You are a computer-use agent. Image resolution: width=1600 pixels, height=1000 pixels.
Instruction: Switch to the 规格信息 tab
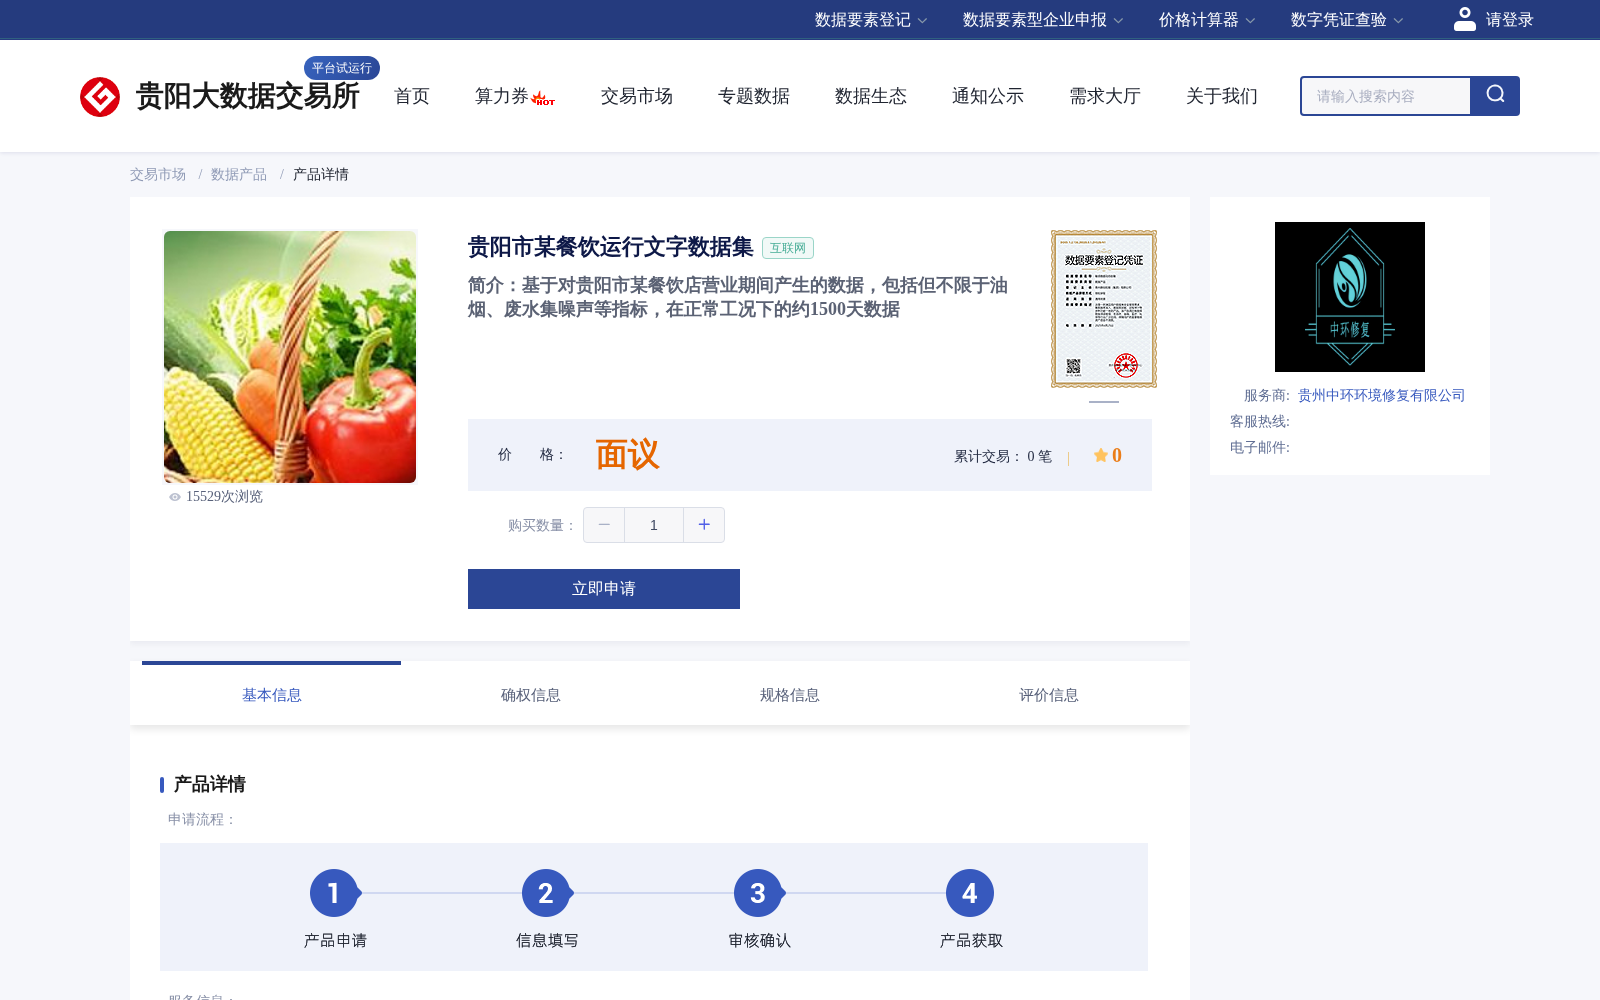click(790, 694)
